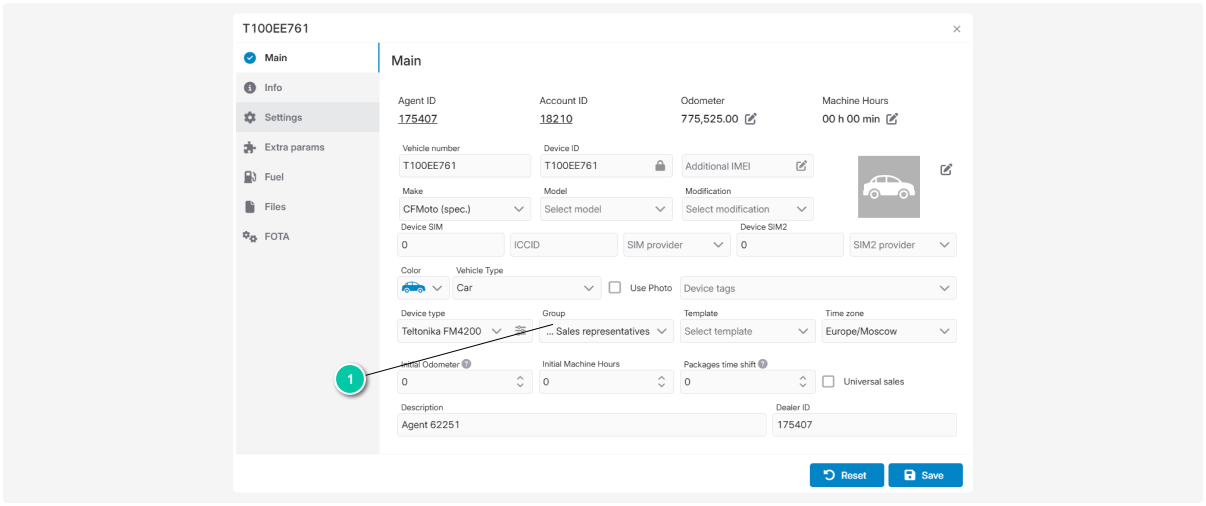Open the Make dropdown showing CFMoto

point(464,209)
